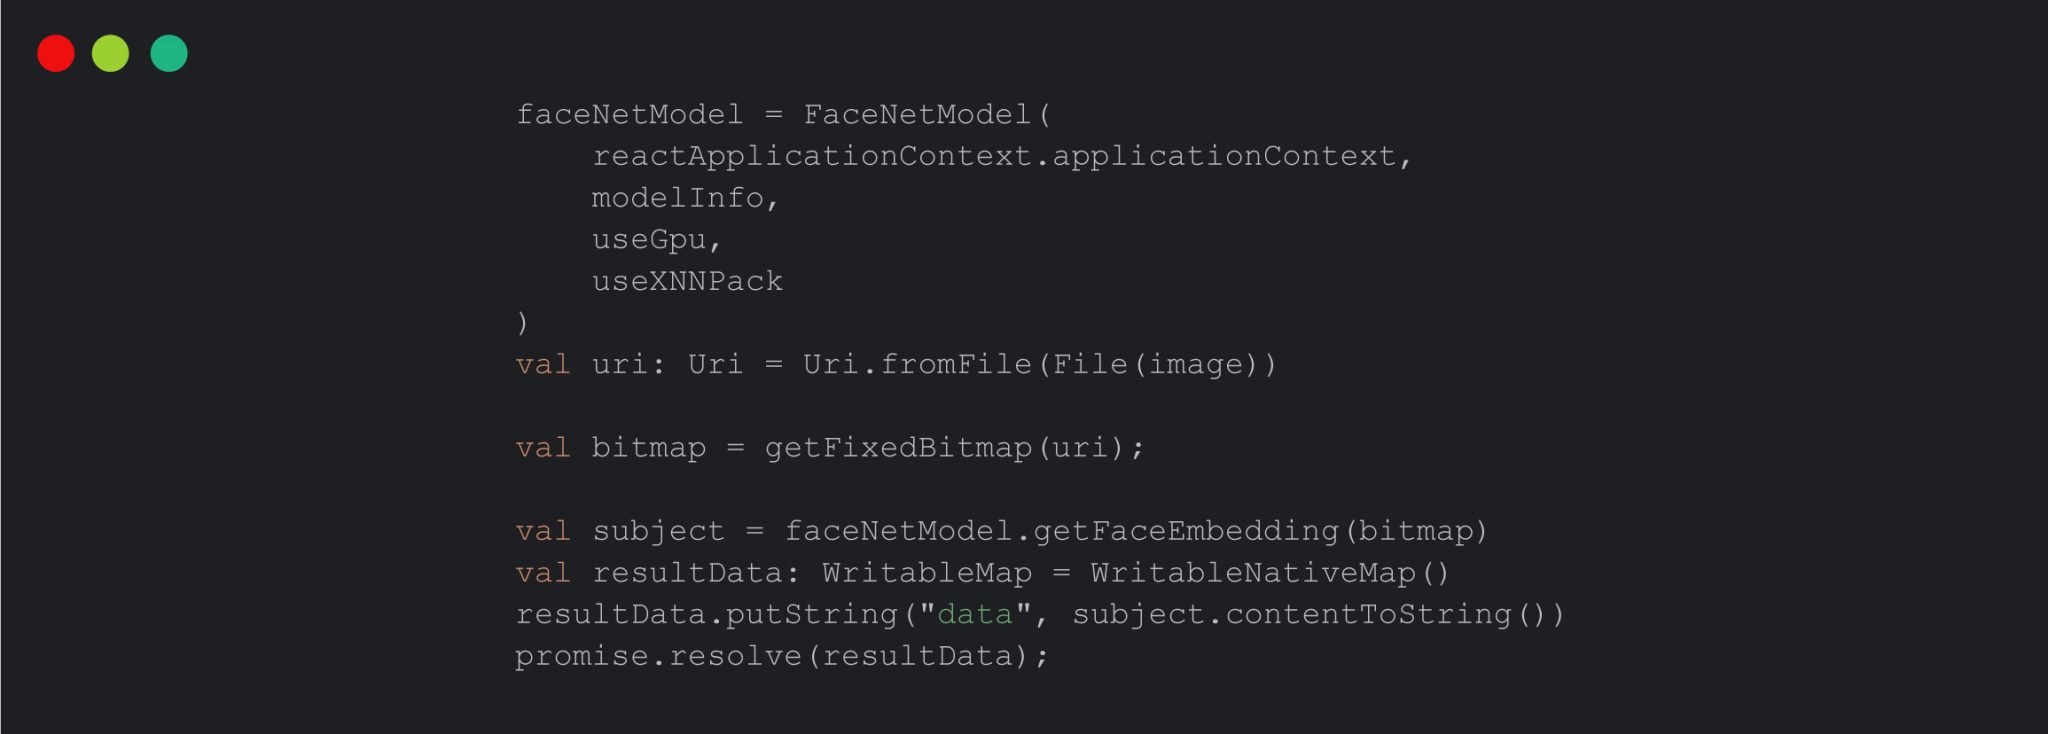
Task: Click the promise.resolve(resultData) statement
Action: [x=781, y=656]
